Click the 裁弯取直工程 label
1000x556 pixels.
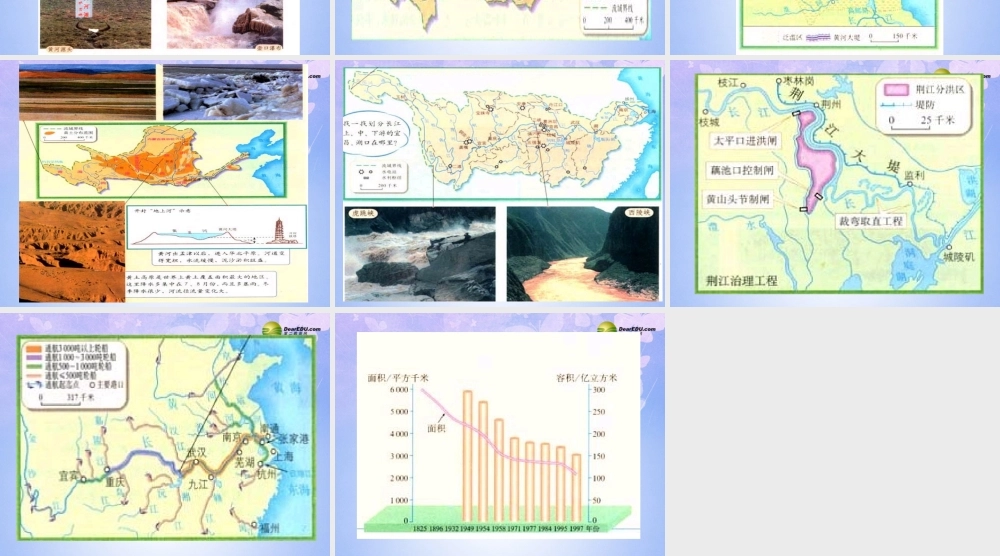[x=871, y=221]
